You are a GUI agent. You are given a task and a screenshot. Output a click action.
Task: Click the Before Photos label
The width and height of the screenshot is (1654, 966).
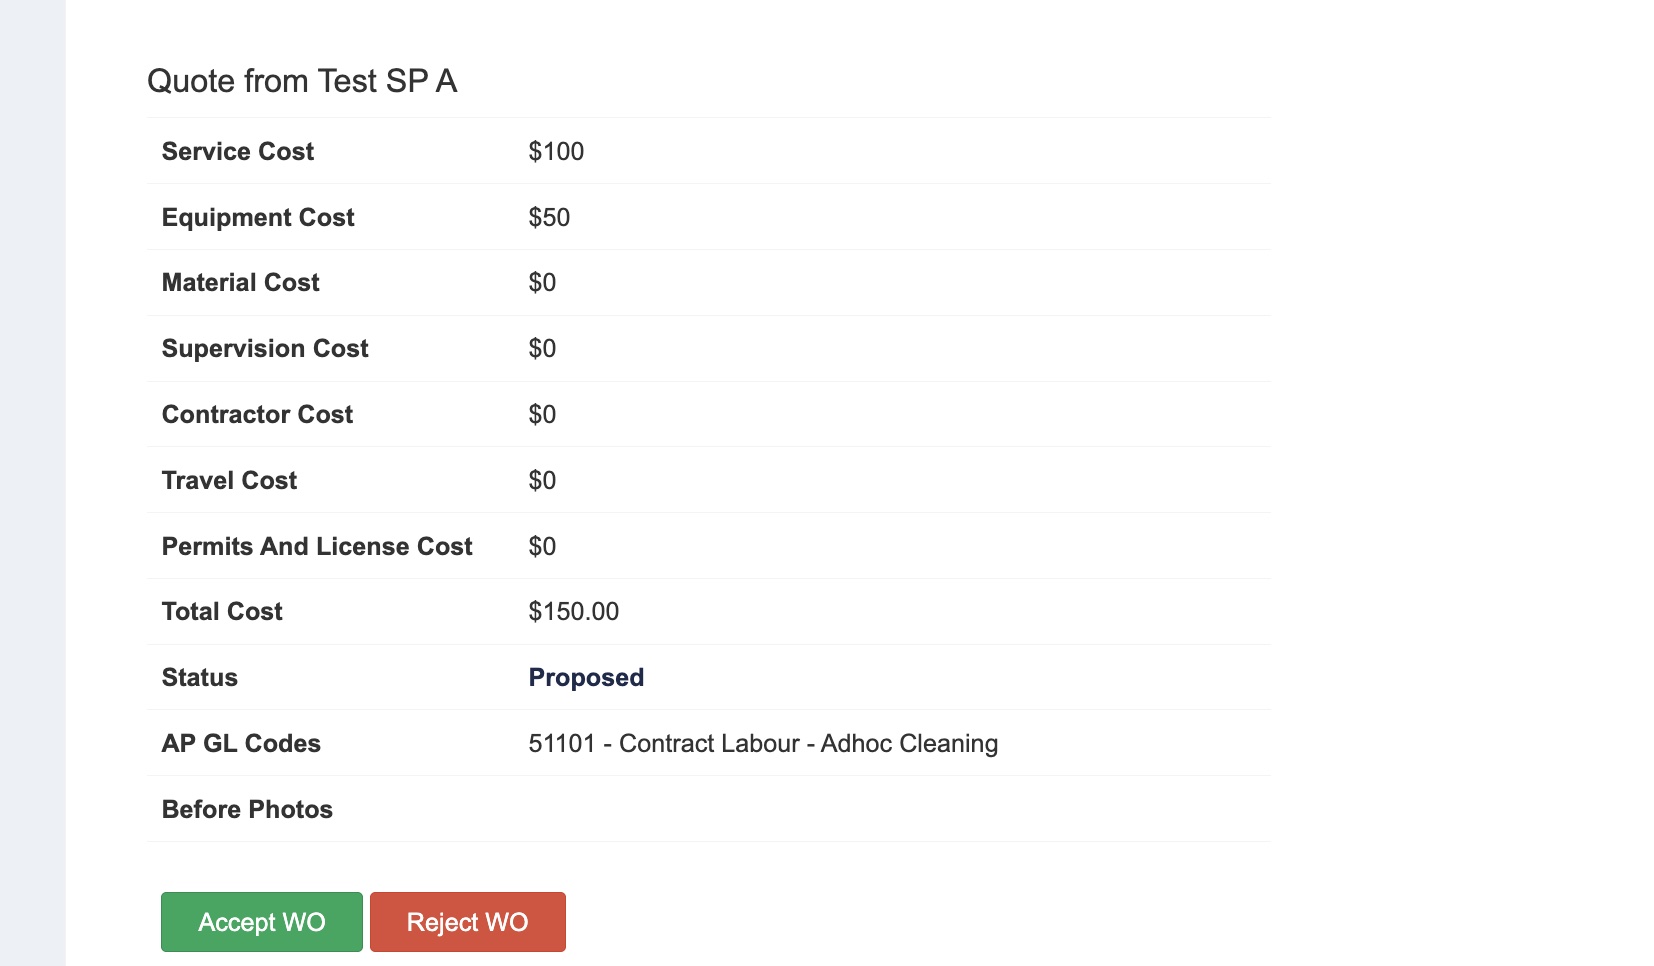[x=247, y=810]
